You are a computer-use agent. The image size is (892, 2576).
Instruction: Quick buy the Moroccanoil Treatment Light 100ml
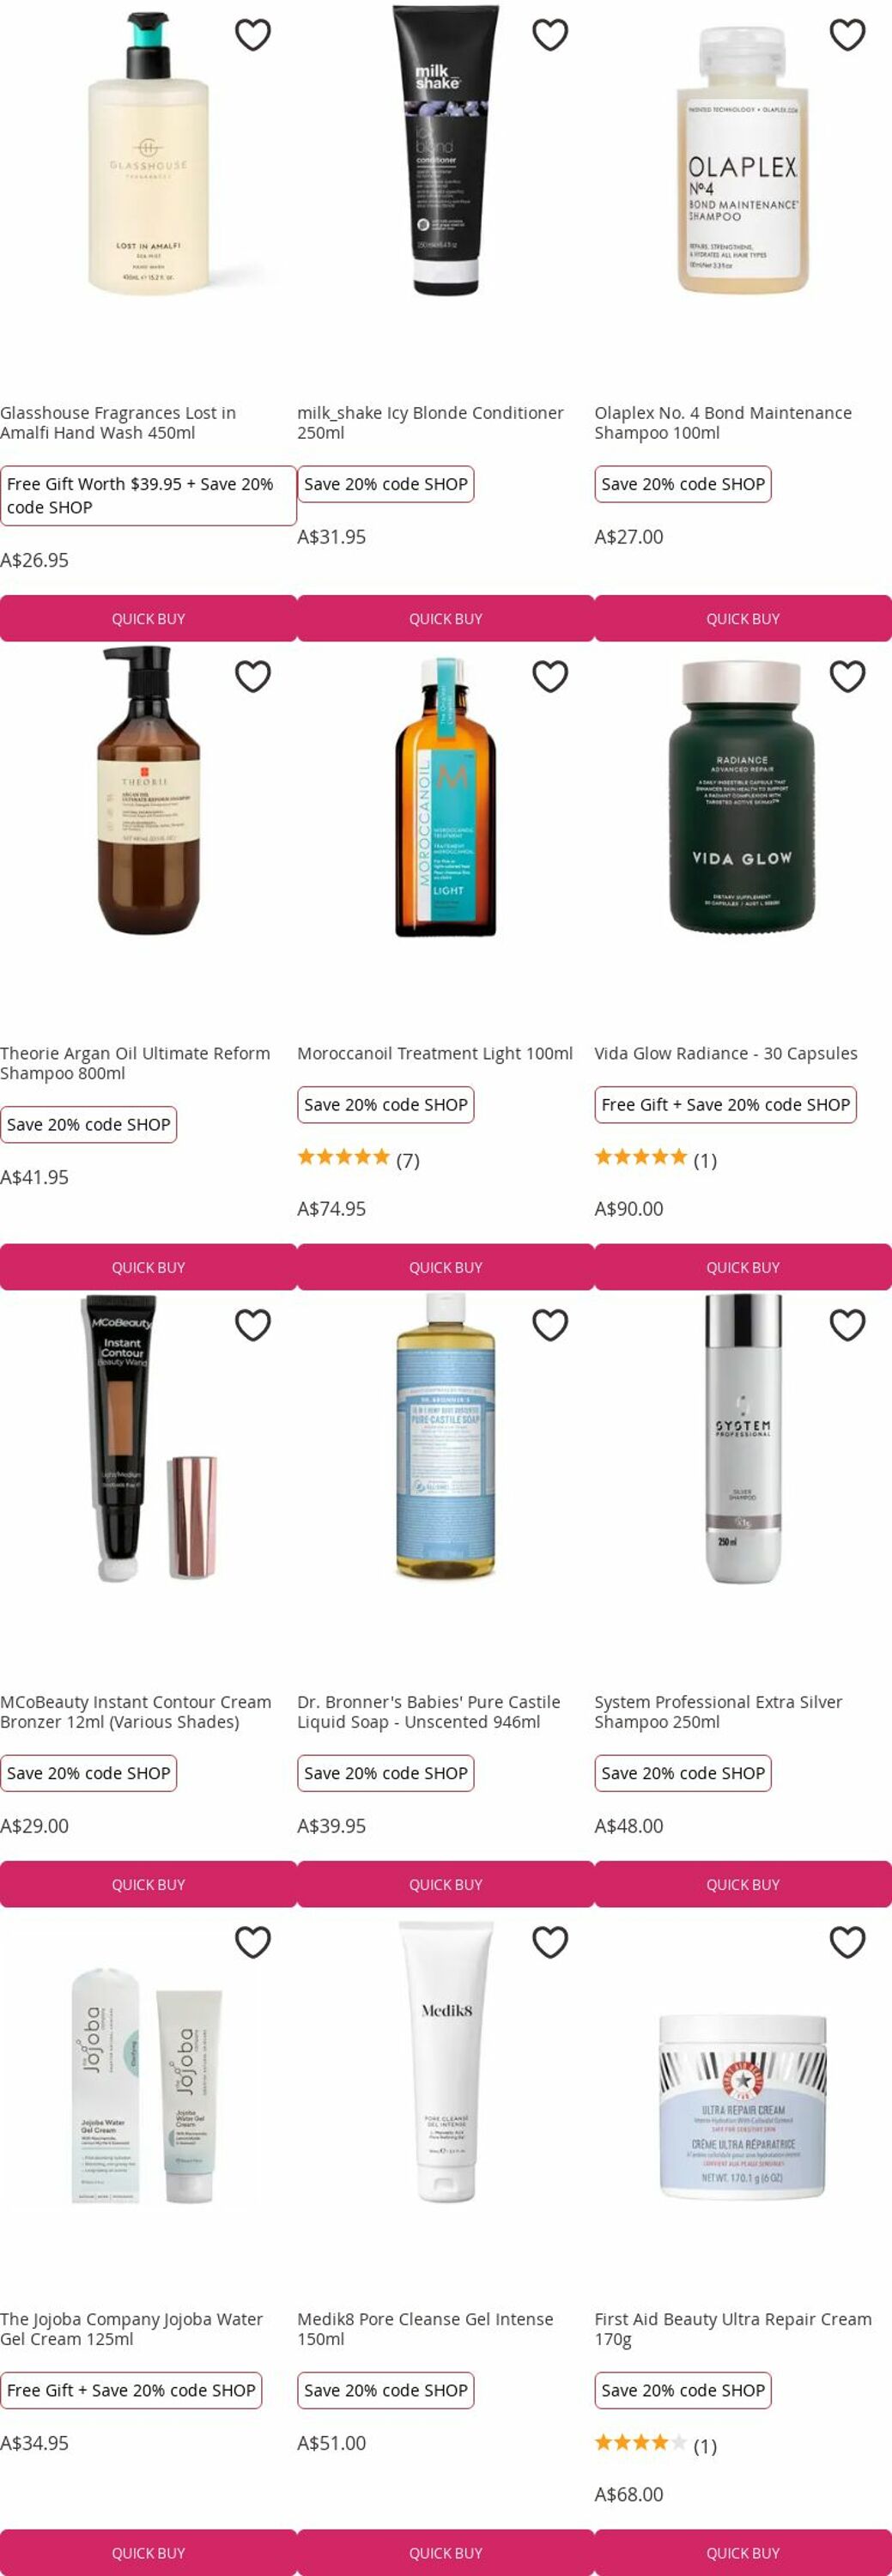(446, 1267)
